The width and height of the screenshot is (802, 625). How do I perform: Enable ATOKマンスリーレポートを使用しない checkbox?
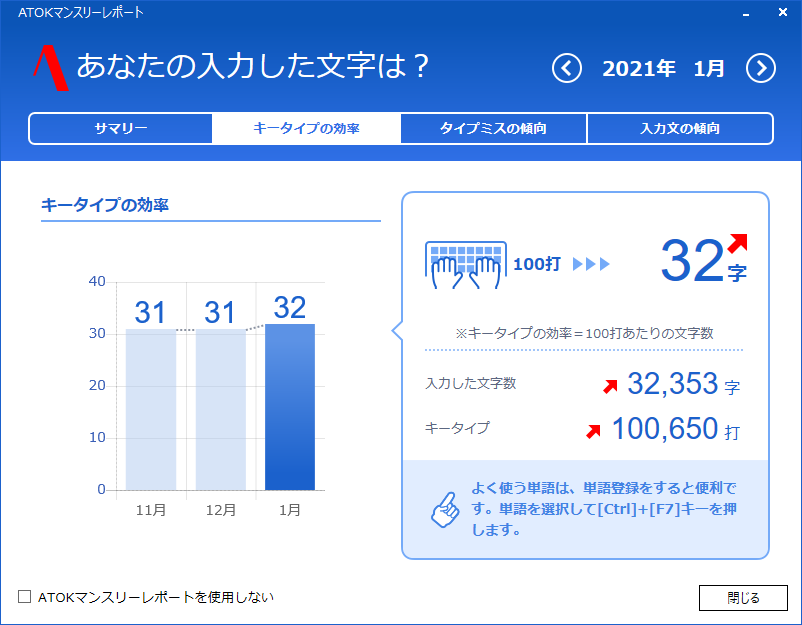[x=25, y=597]
